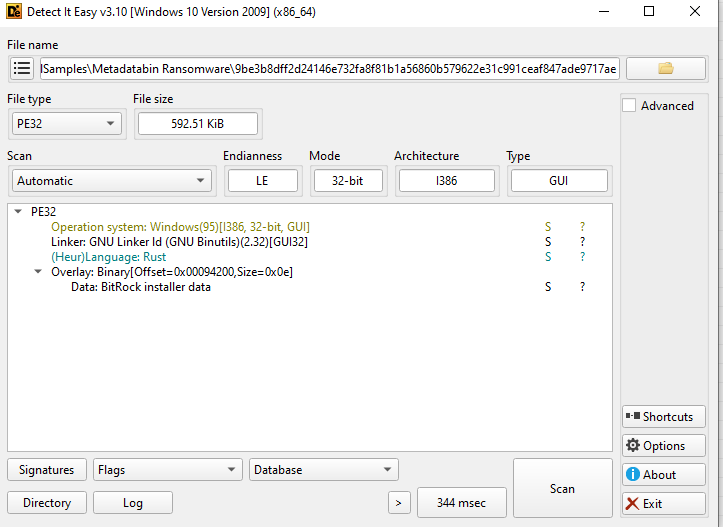Click the file list icon beside file name
The height and width of the screenshot is (527, 723).
(x=22, y=69)
